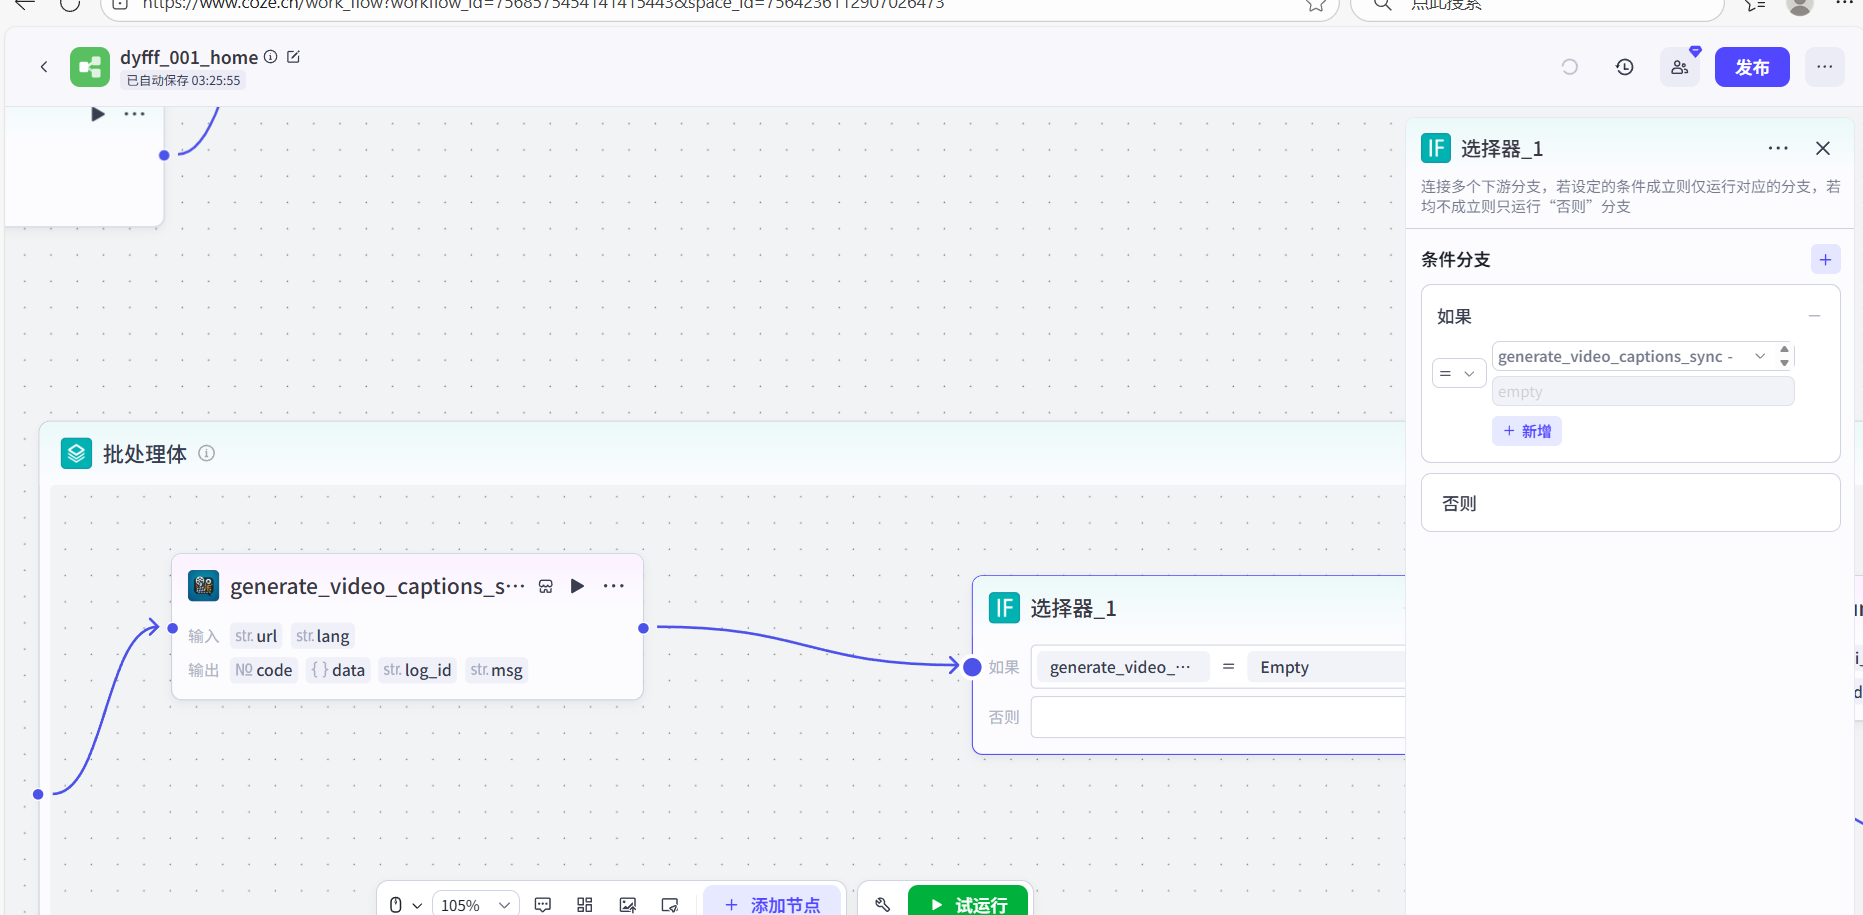Click the condition priority up-down stepper
The height and width of the screenshot is (915, 1863).
1785,356
